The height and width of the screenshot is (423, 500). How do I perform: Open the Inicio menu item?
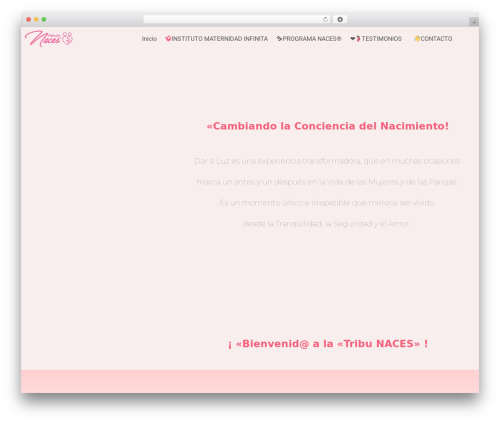click(x=149, y=39)
